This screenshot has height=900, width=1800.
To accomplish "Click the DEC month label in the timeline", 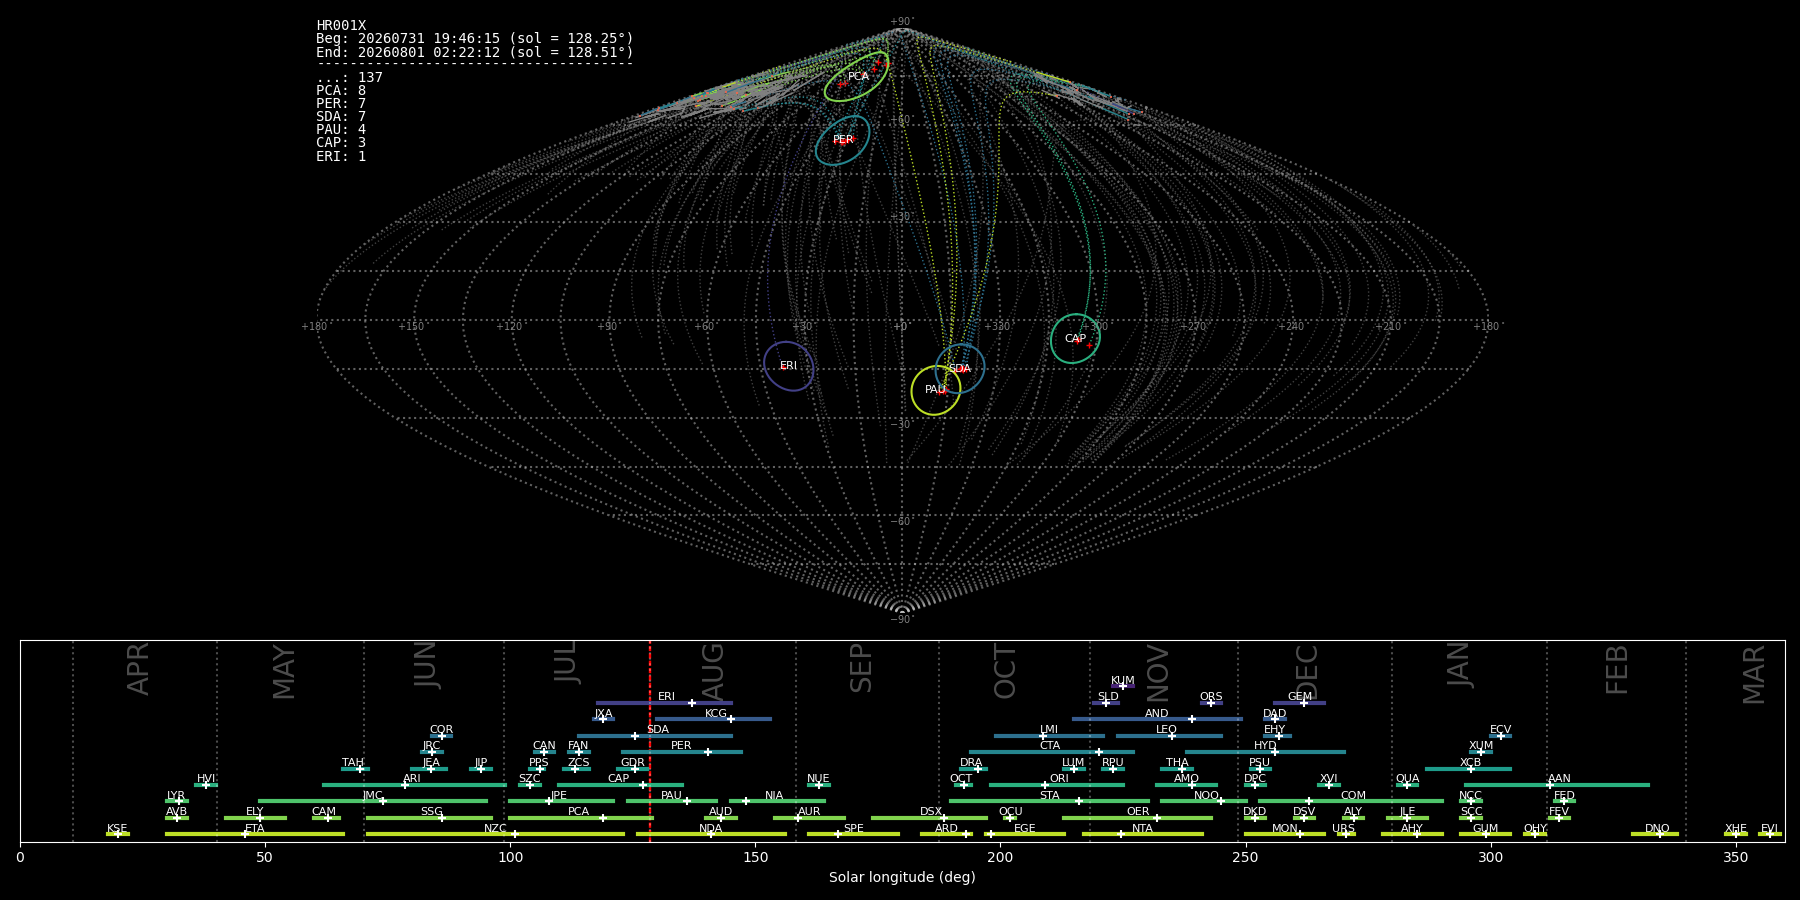I will coord(1307,672).
